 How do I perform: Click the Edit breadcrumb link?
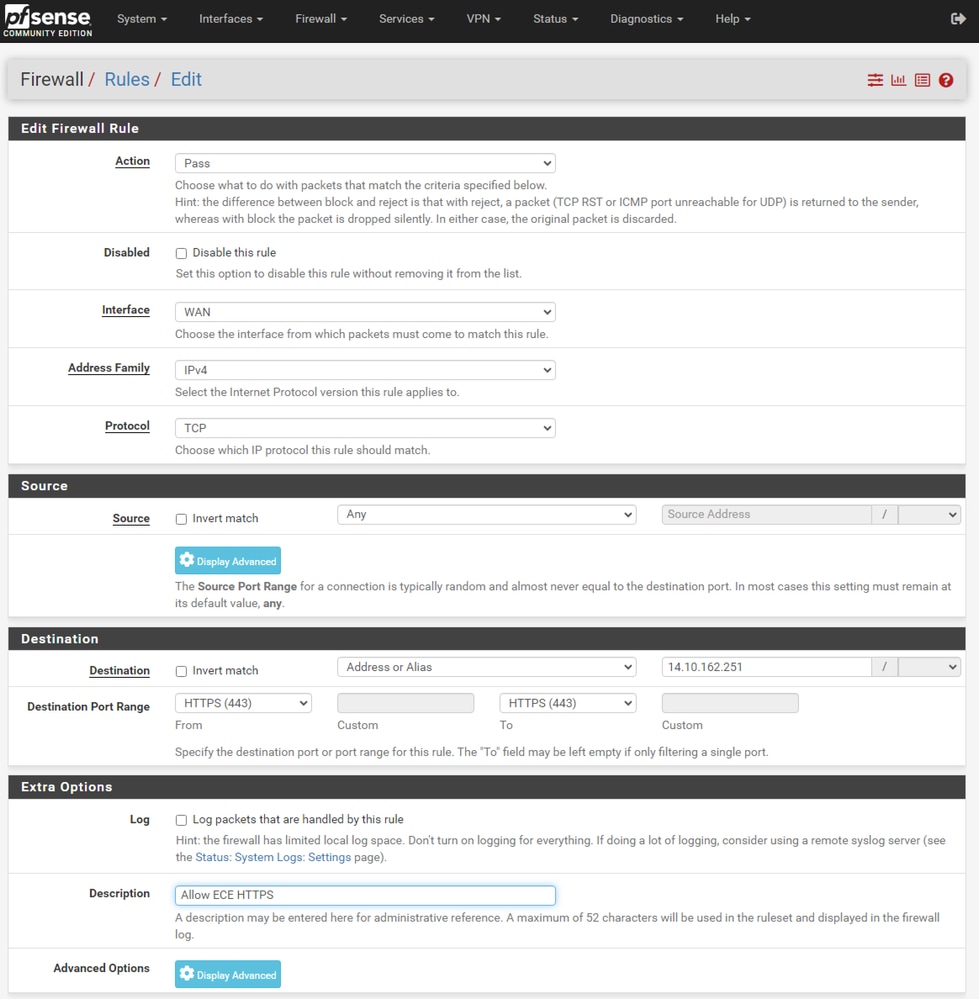tap(186, 79)
